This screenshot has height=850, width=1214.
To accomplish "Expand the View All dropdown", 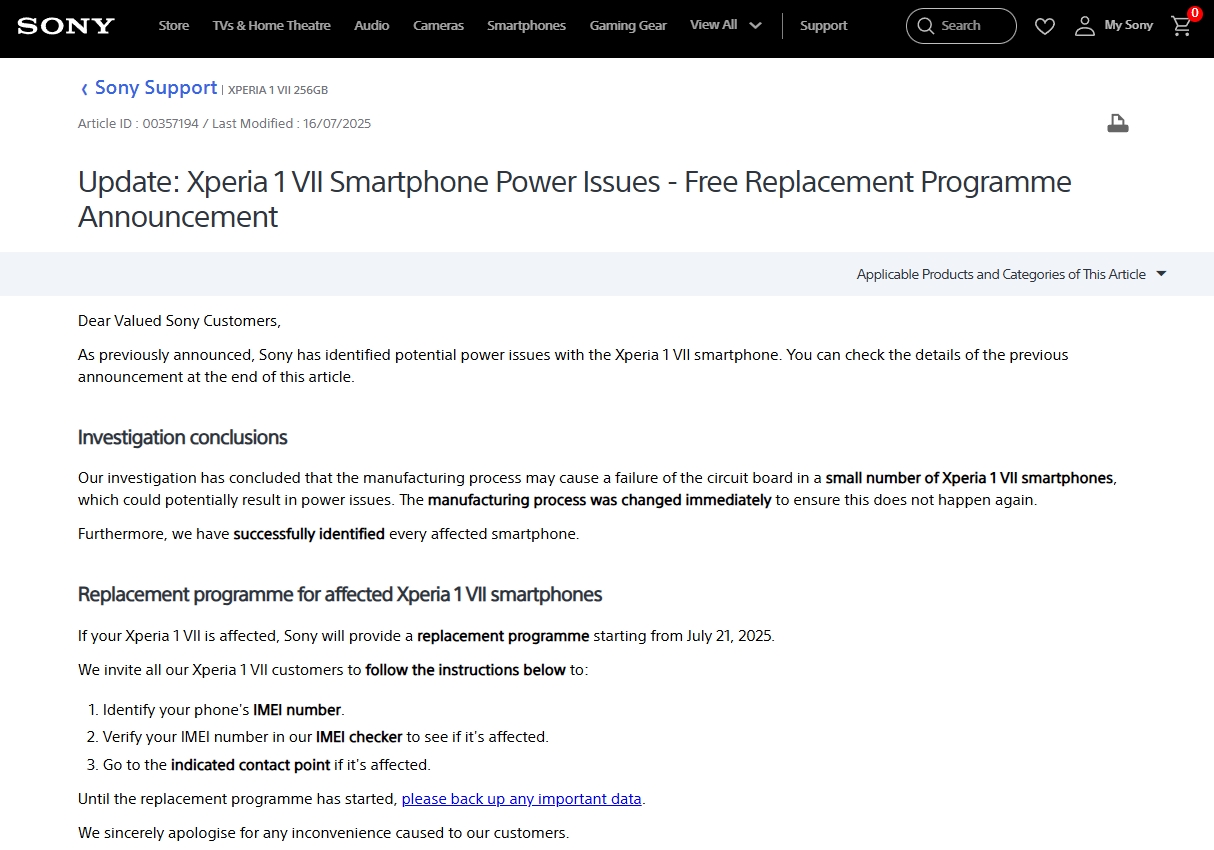I will click(x=726, y=25).
